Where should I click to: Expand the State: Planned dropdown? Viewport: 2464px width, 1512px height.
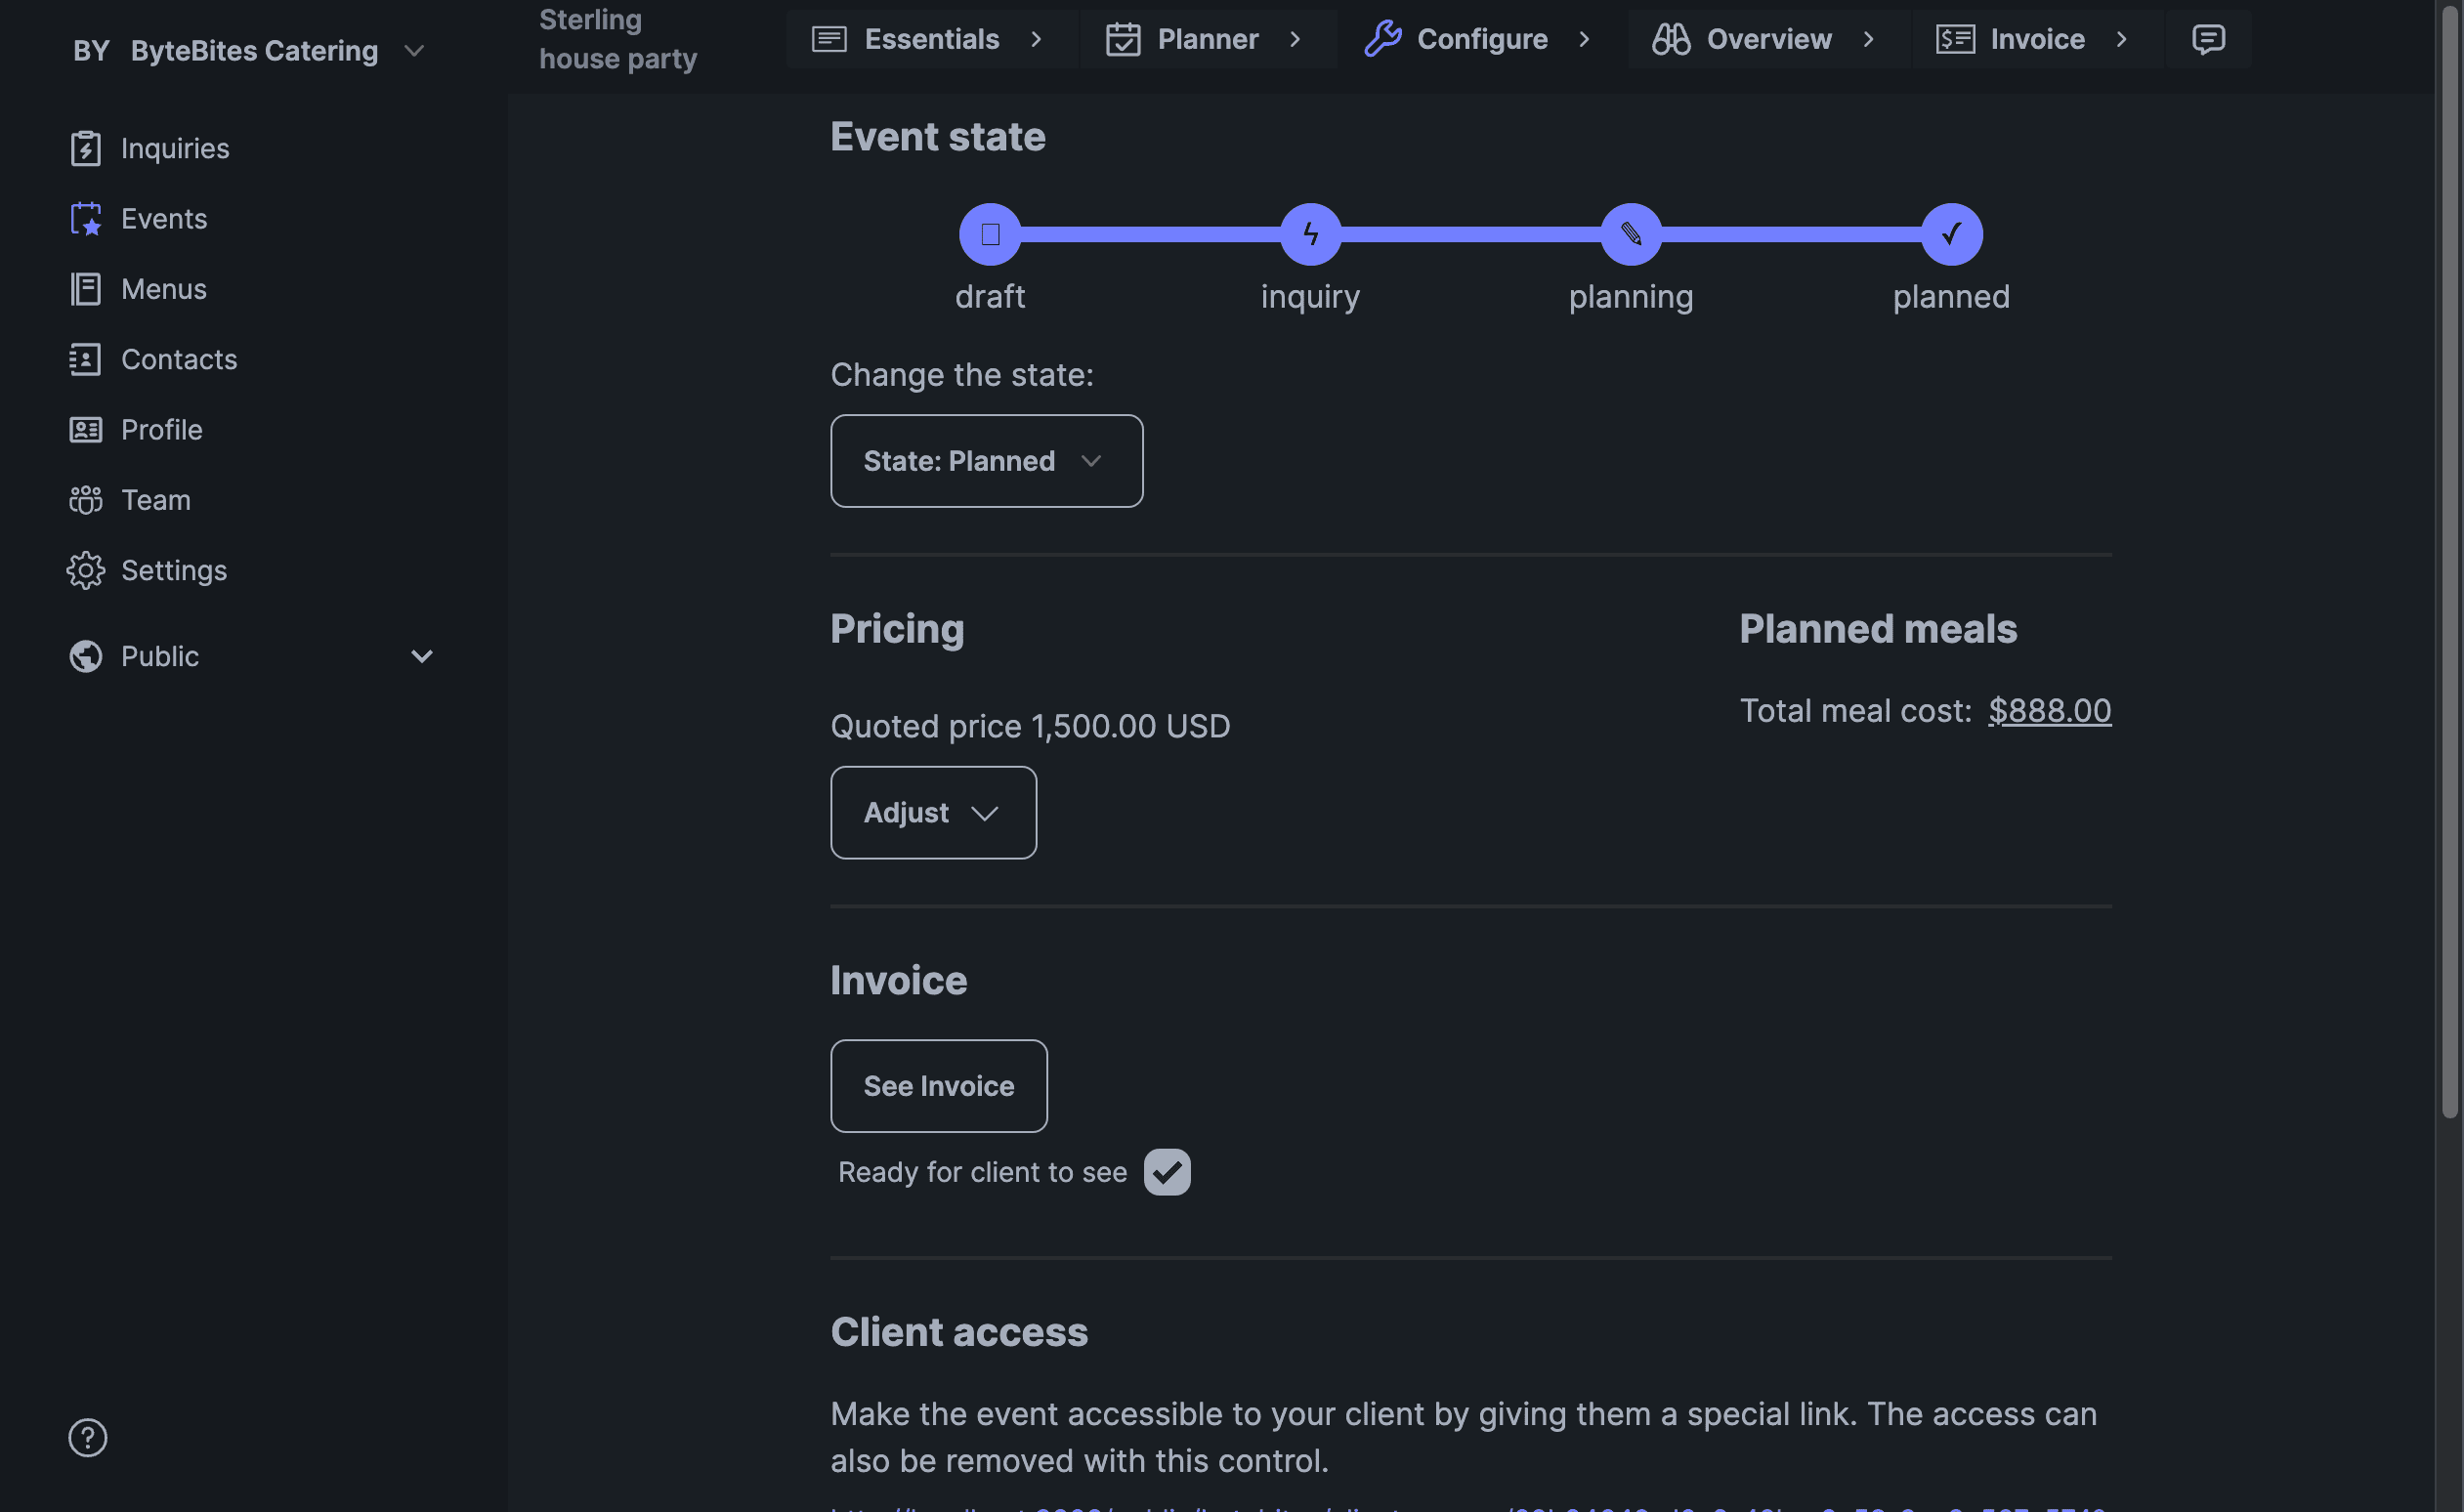pos(986,459)
